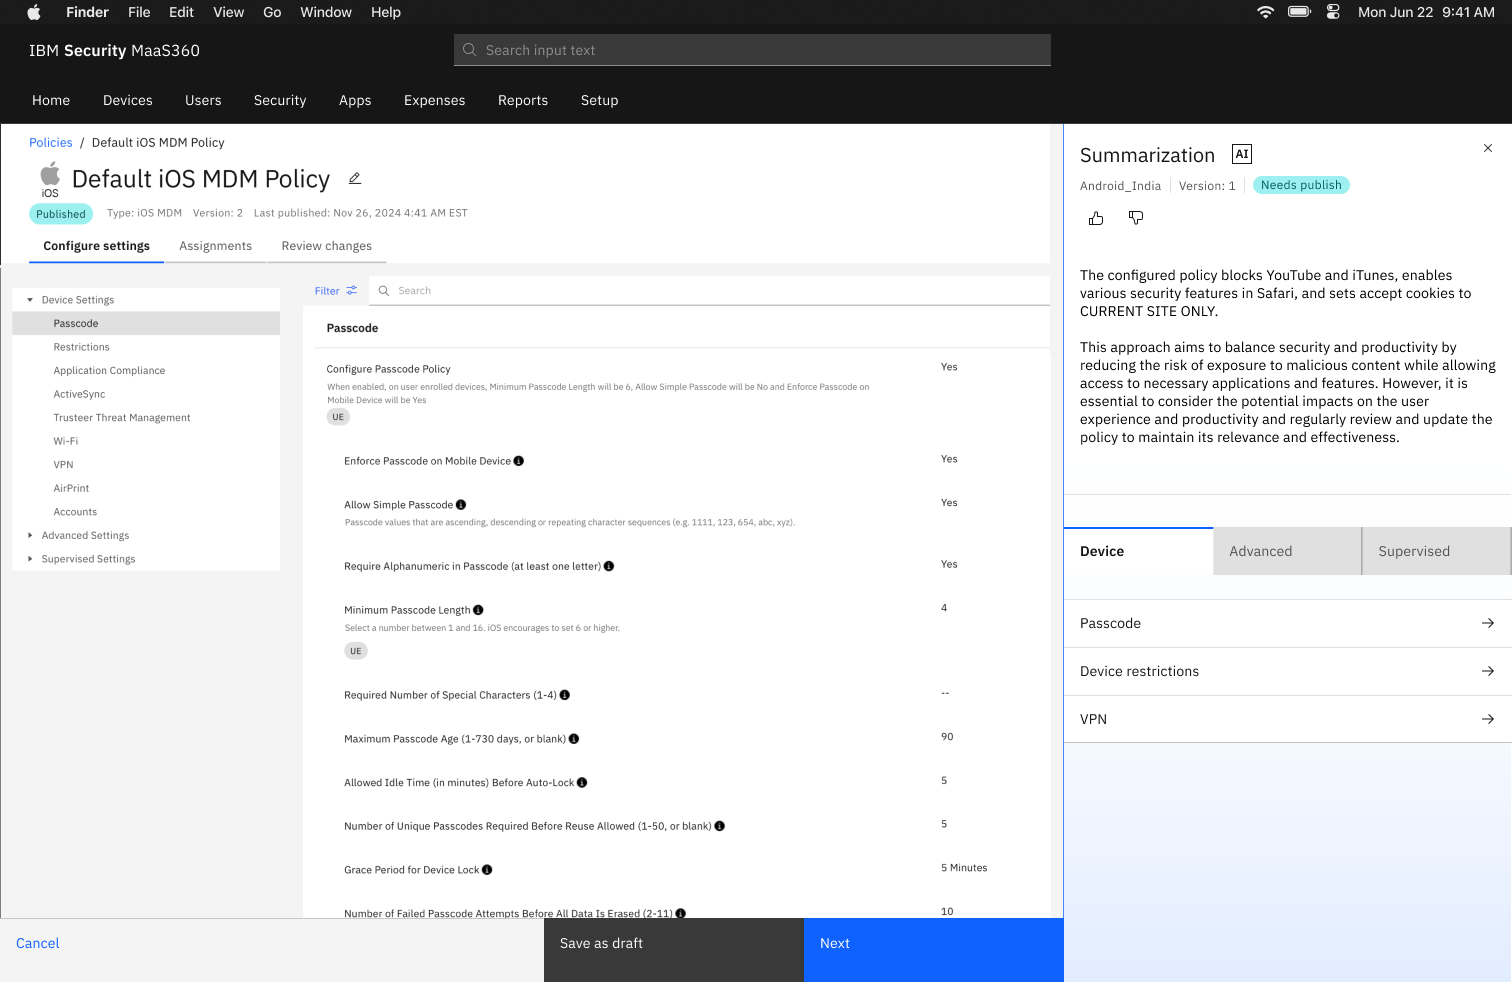Click the pencil edit icon beside policy title
Image resolution: width=1512 pixels, height=982 pixels.
tap(355, 179)
